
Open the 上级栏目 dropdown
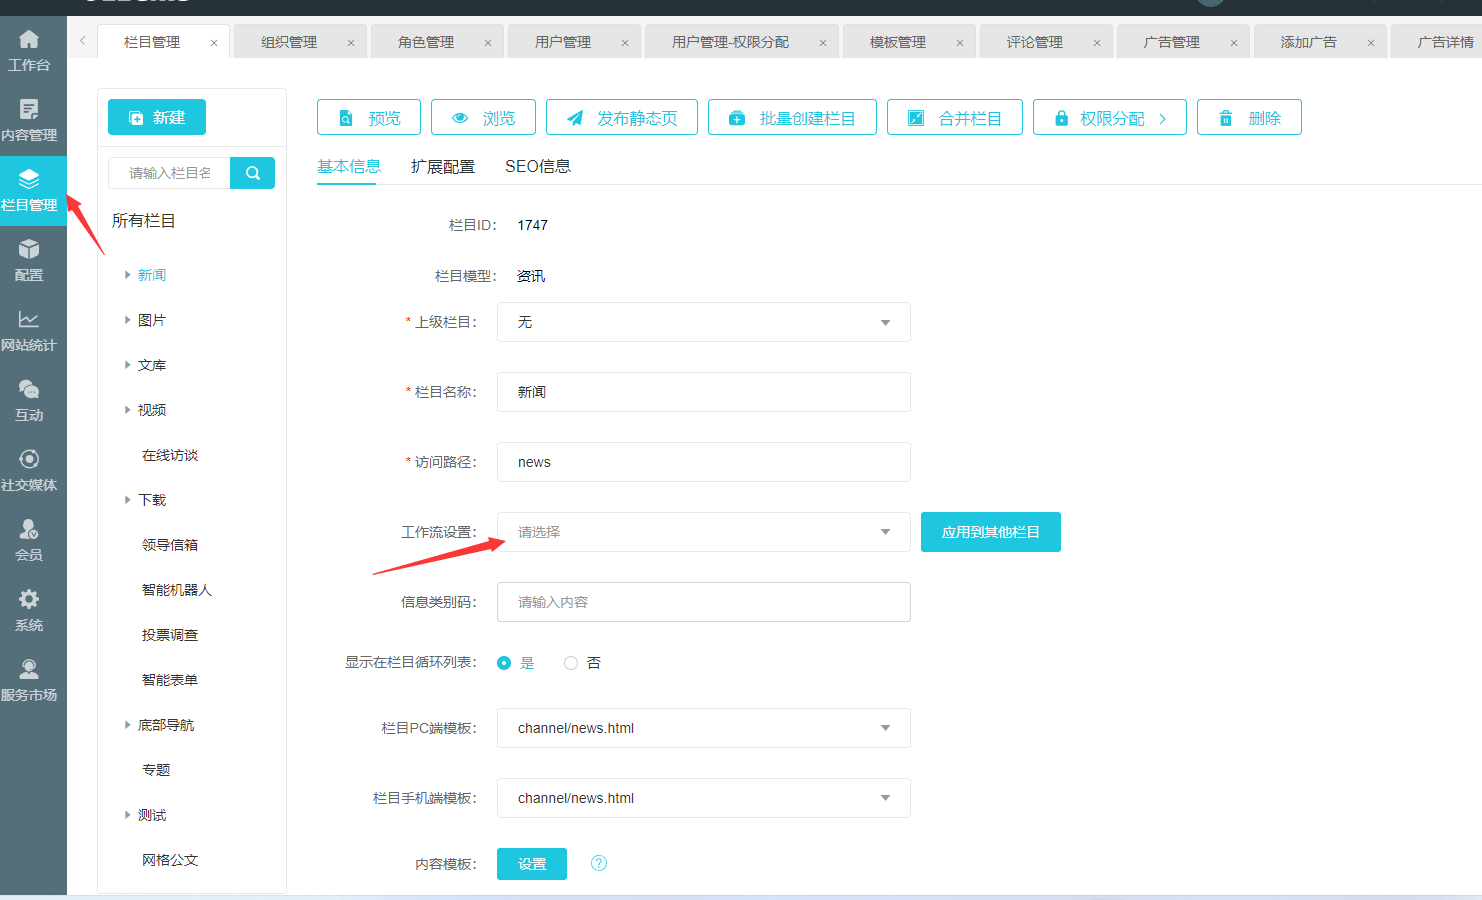coord(704,322)
